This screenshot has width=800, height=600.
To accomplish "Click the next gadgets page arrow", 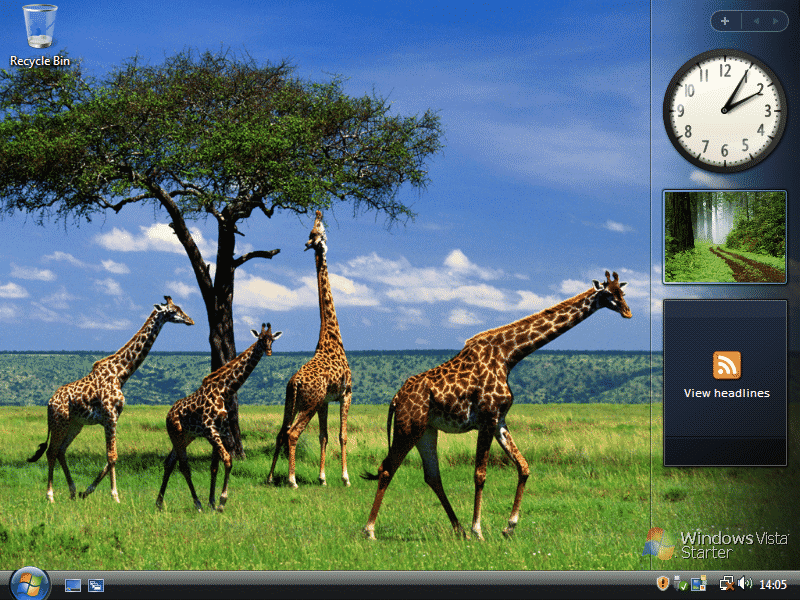I will [x=775, y=21].
